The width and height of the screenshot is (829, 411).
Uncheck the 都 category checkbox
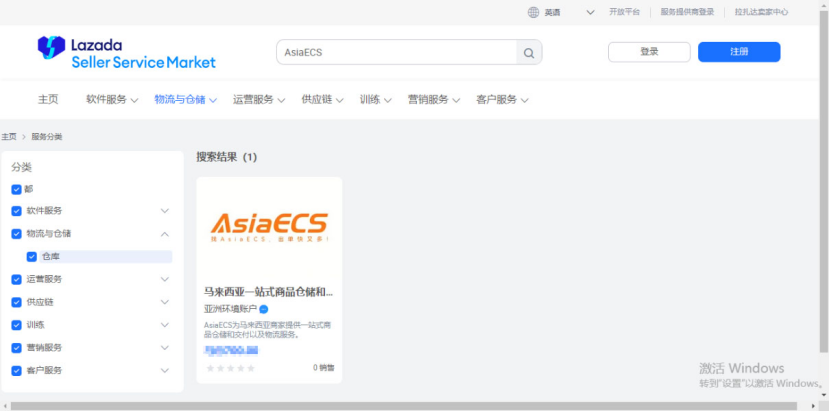coord(16,189)
